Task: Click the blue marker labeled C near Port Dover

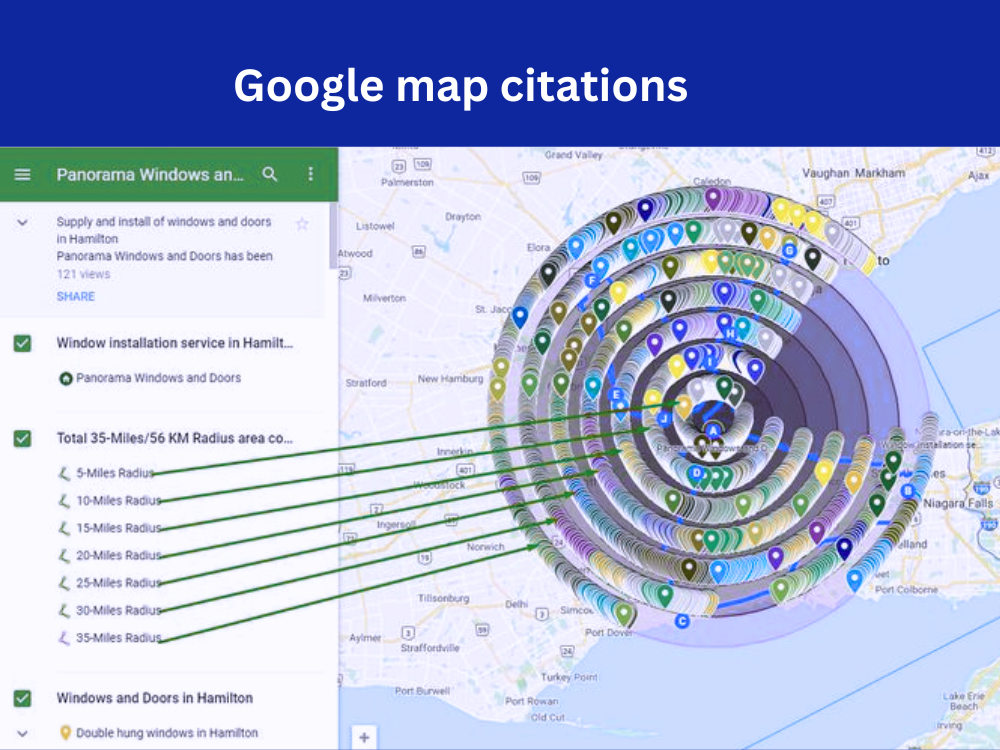Action: (682, 621)
